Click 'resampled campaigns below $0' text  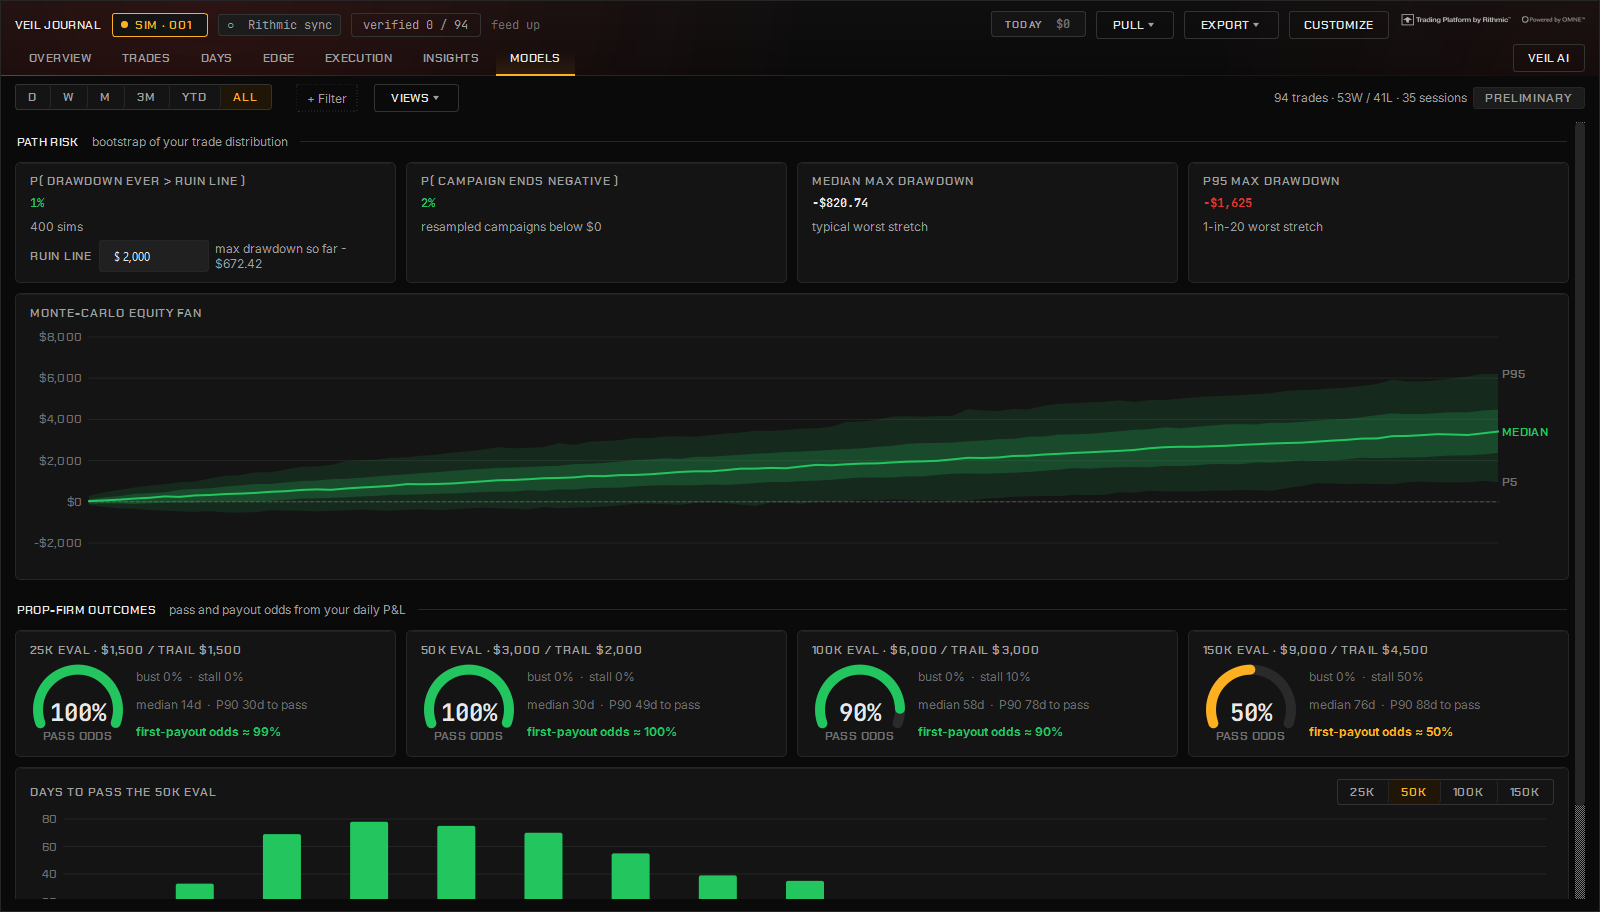tap(511, 227)
